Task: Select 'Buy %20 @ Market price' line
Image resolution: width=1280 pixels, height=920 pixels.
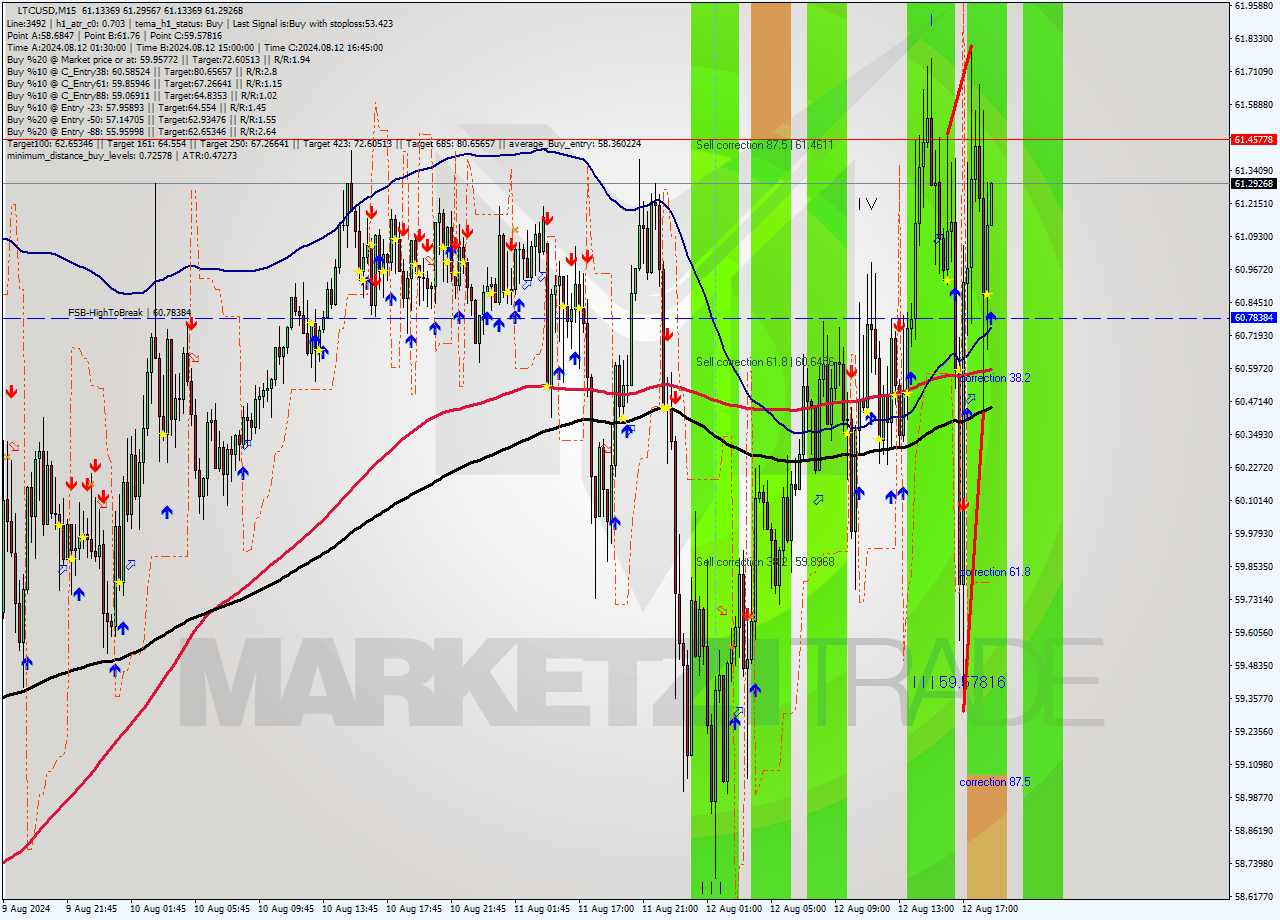Action: pyautogui.click(x=158, y=59)
